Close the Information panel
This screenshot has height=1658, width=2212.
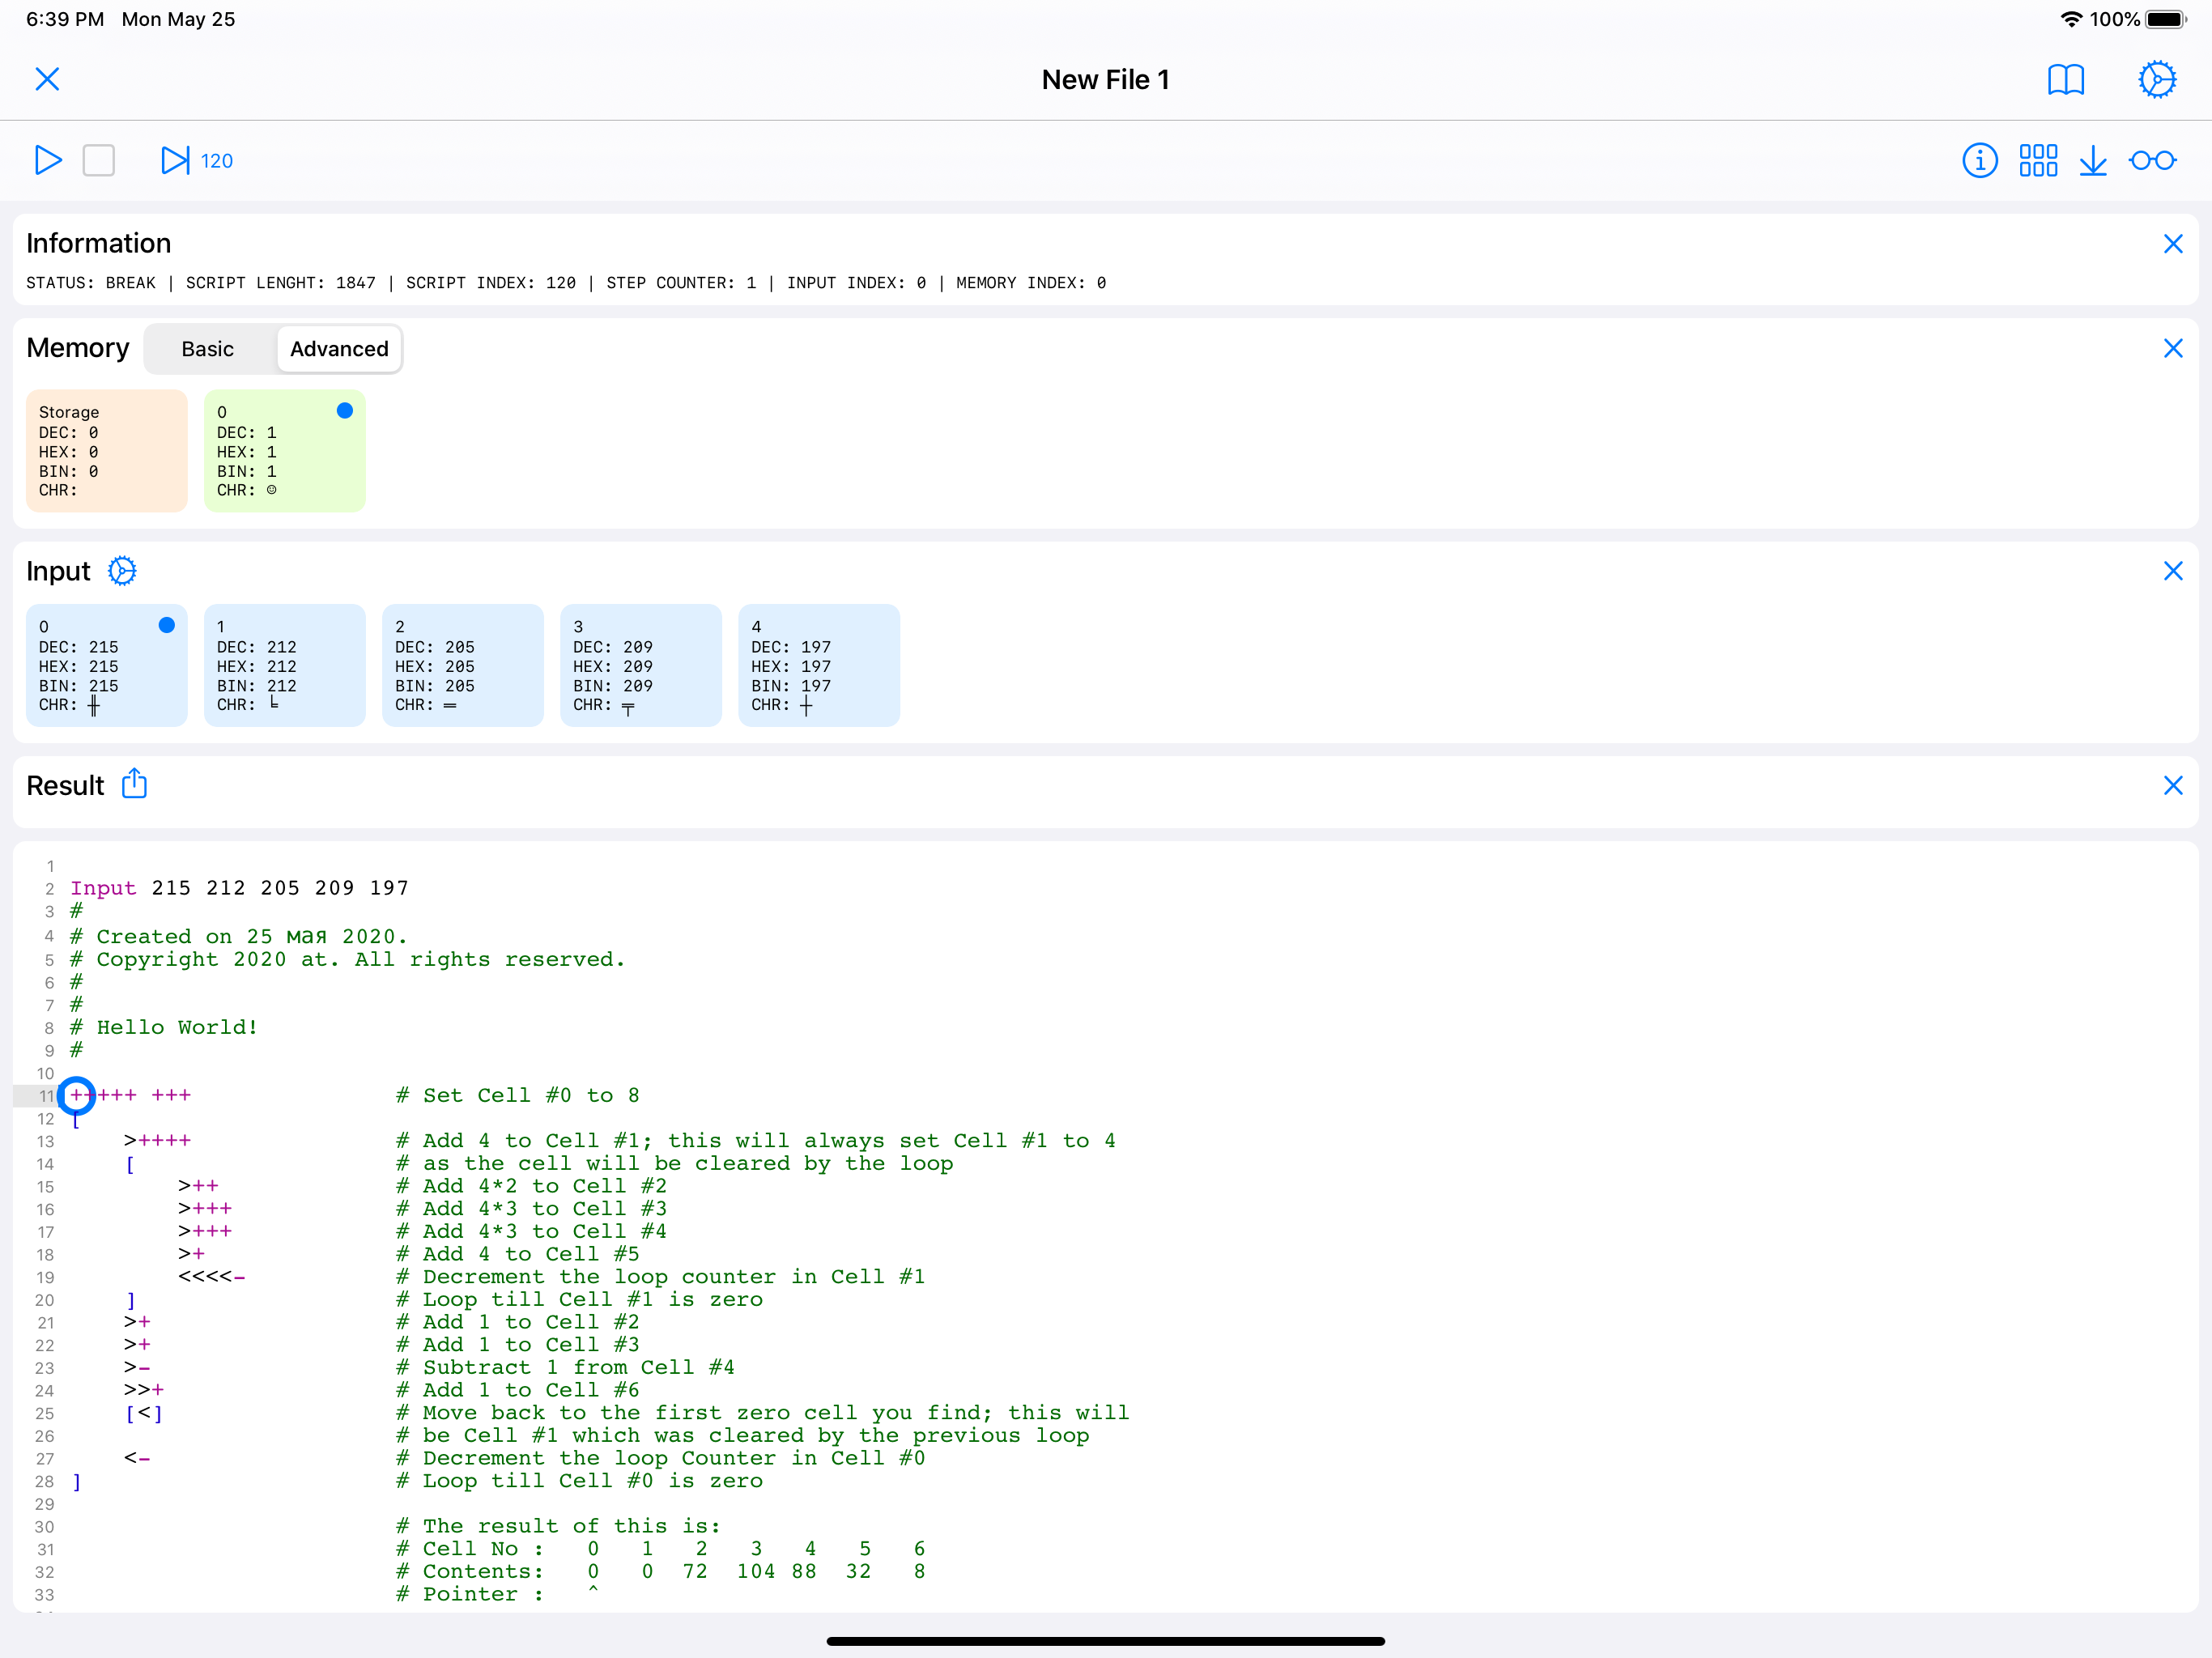pos(2173,243)
